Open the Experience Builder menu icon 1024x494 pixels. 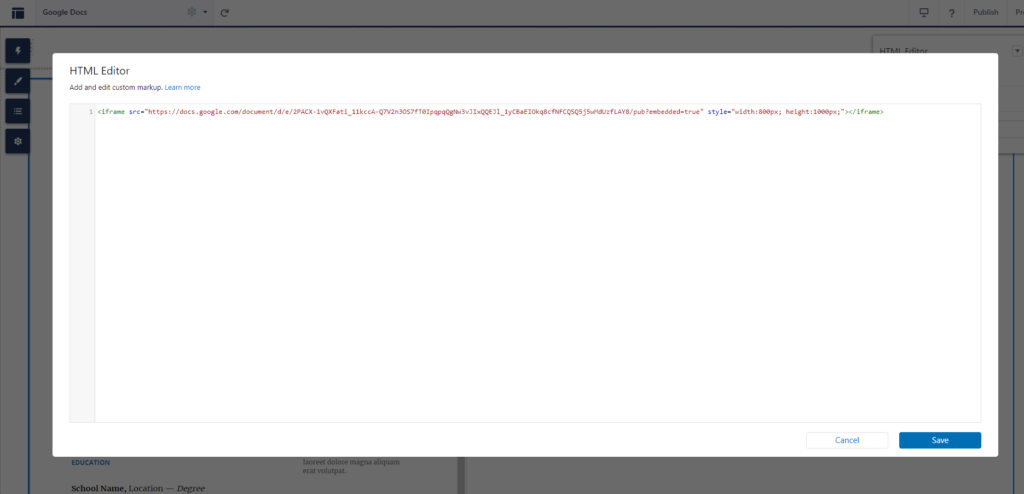[18, 12]
